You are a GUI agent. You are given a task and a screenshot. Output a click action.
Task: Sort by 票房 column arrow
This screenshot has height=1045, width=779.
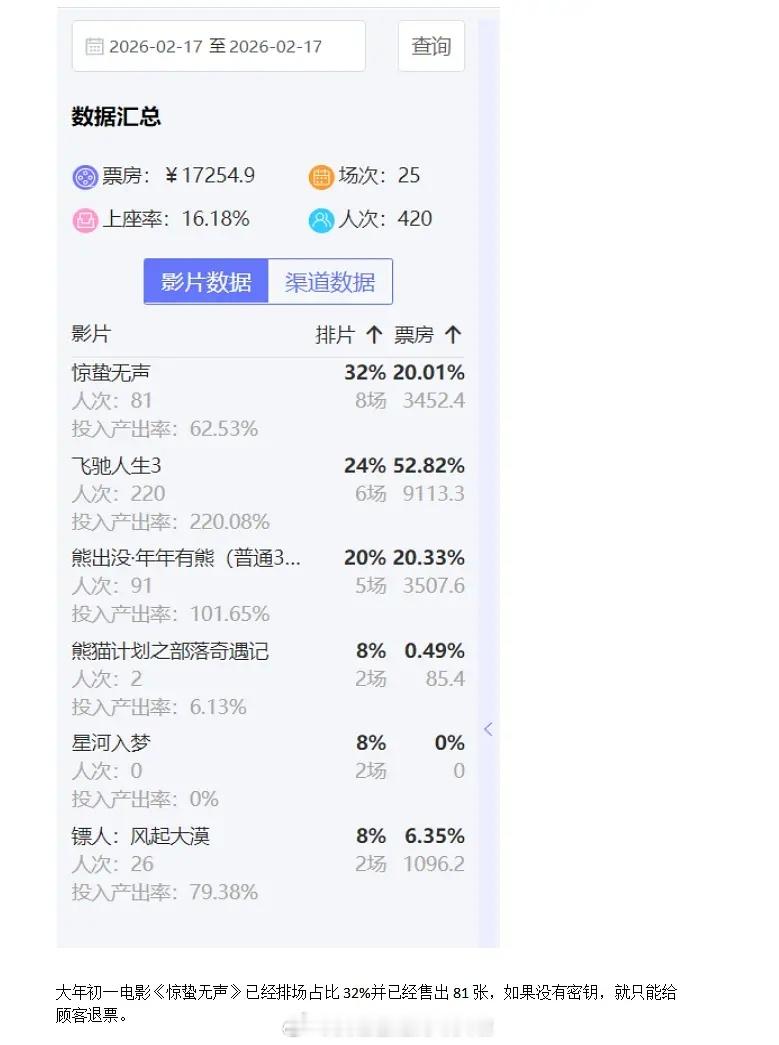tap(453, 335)
